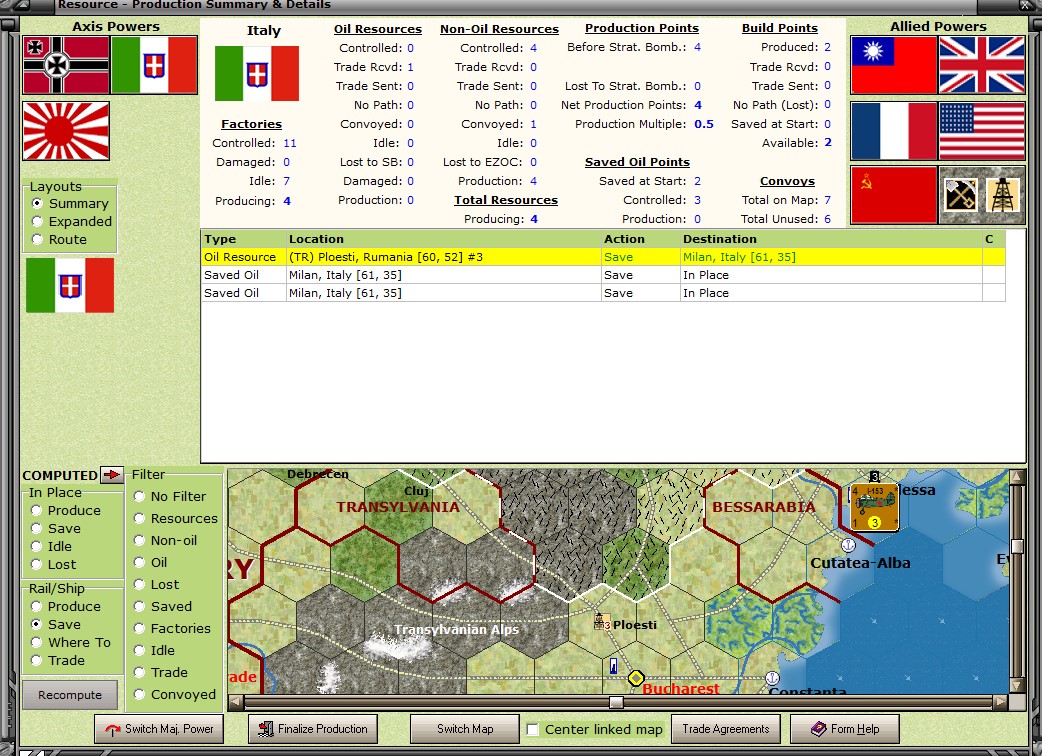The width and height of the screenshot is (1042, 756).
Task: Click Total Resources heading
Action: click(x=506, y=200)
